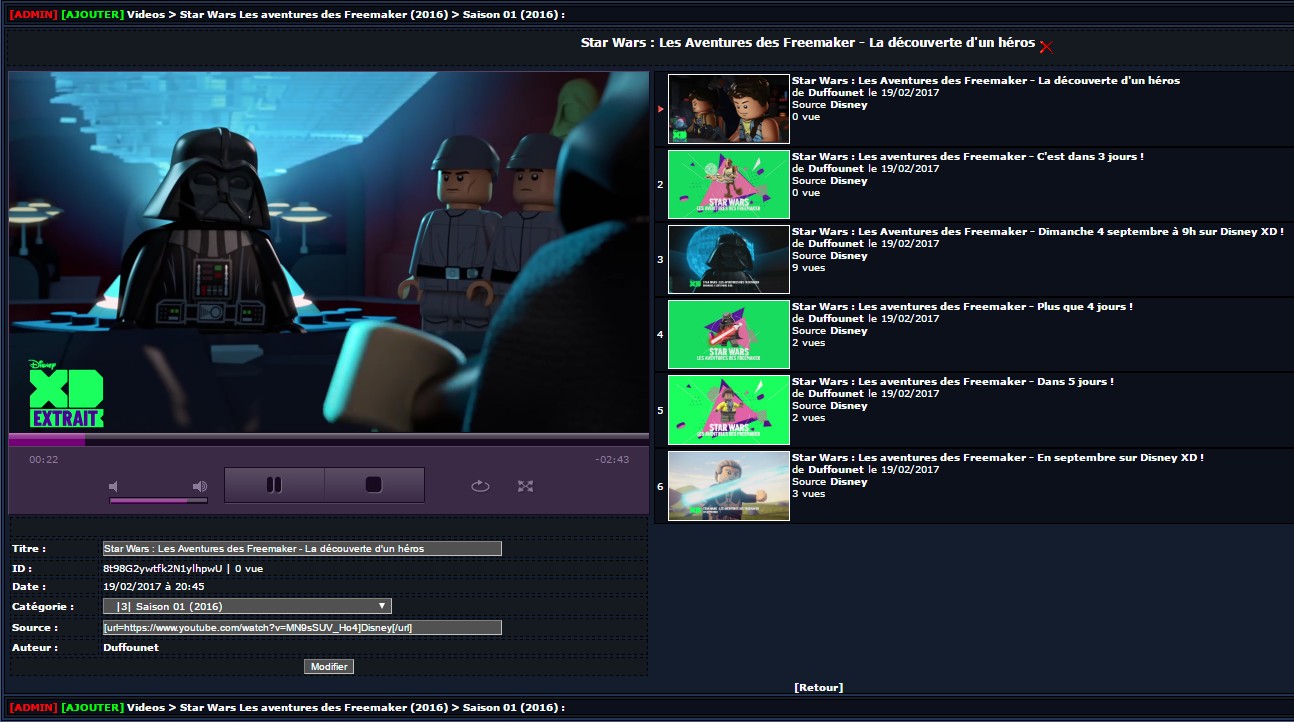Click the video frame in the player

(x=328, y=252)
